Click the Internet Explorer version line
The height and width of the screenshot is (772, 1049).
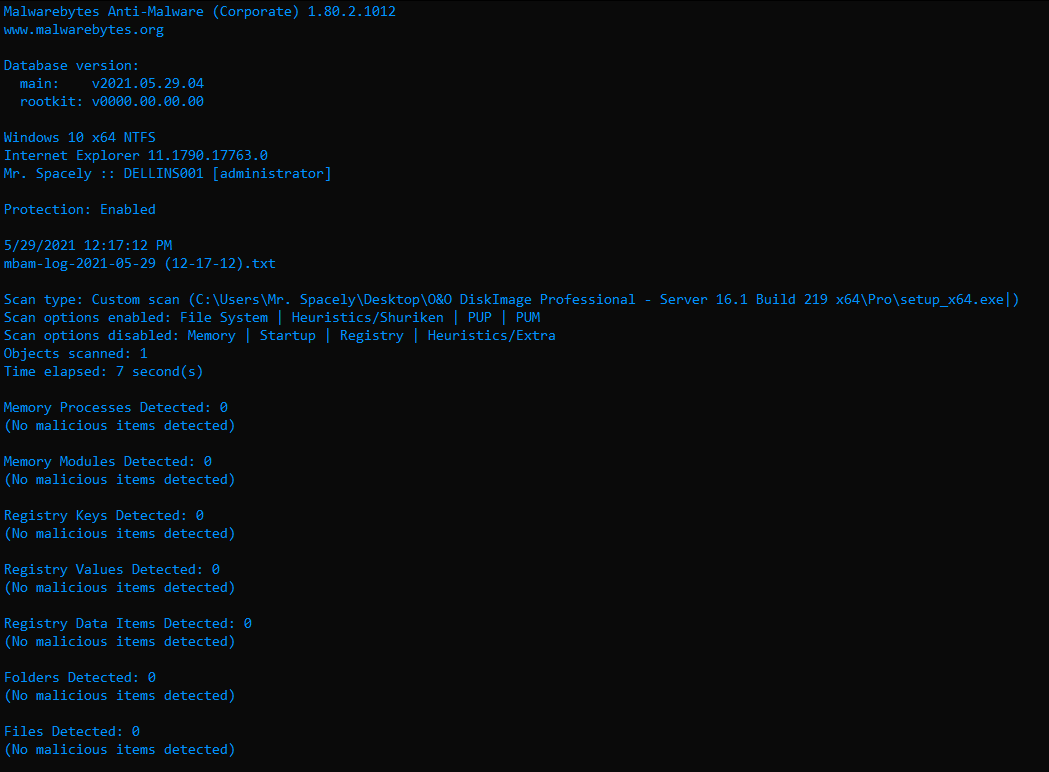[136, 156]
